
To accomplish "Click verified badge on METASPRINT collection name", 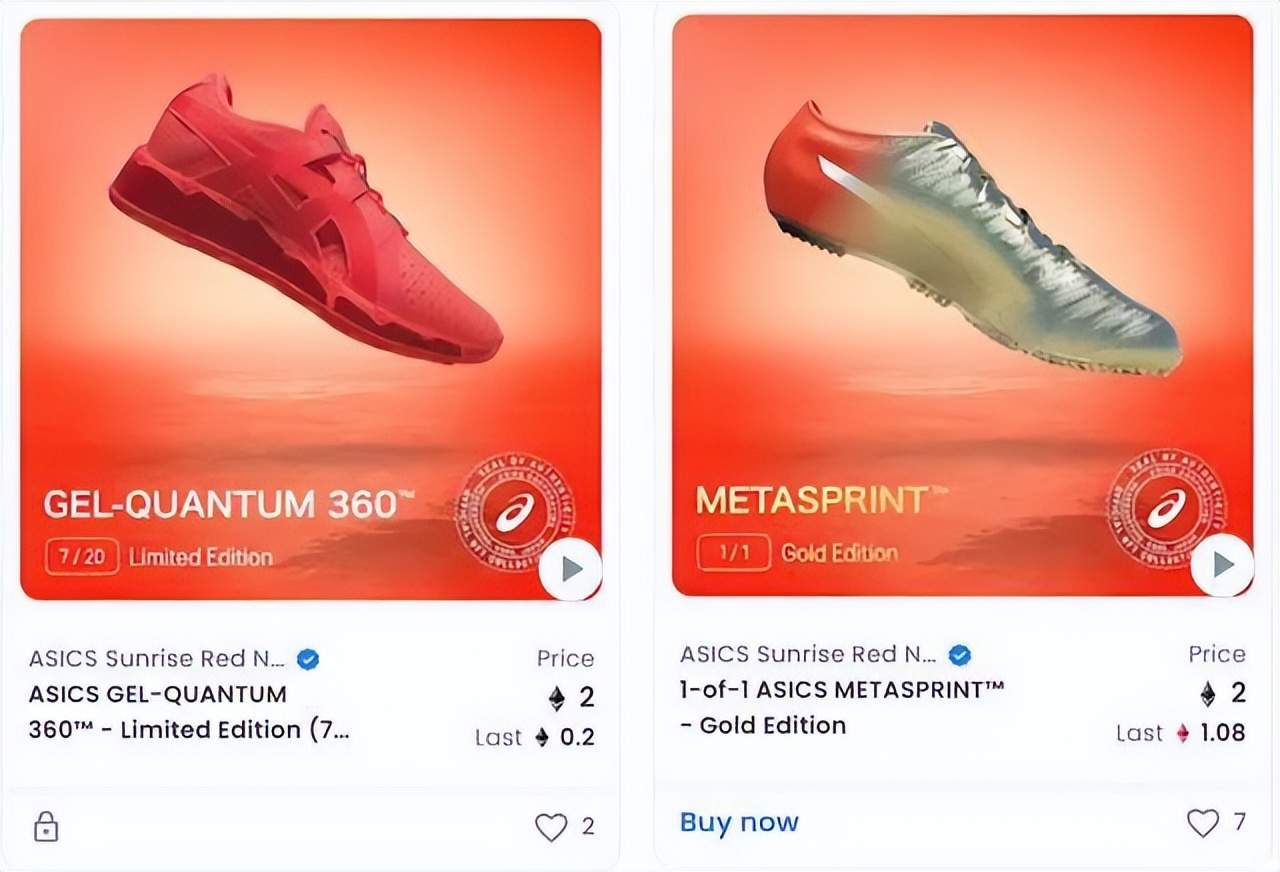I will click(x=960, y=655).
